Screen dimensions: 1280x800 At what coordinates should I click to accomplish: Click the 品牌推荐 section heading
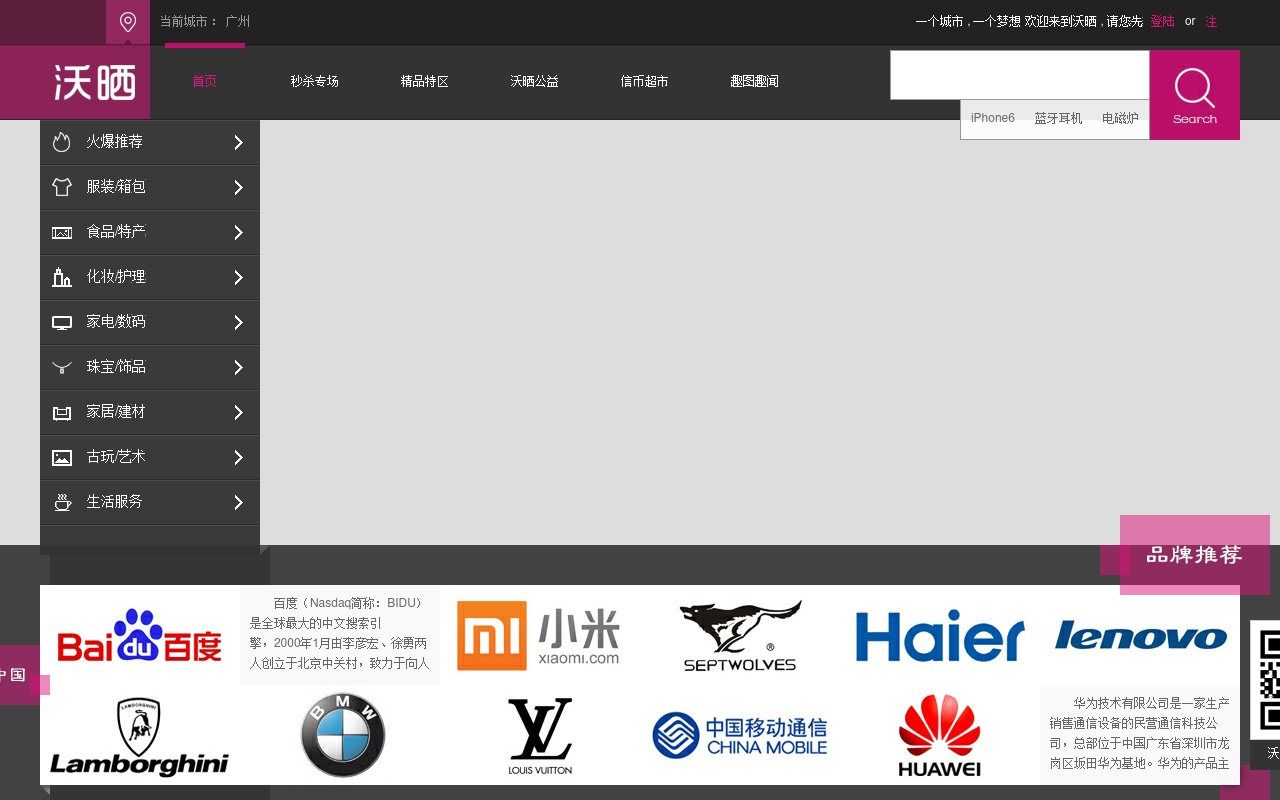pos(1194,554)
